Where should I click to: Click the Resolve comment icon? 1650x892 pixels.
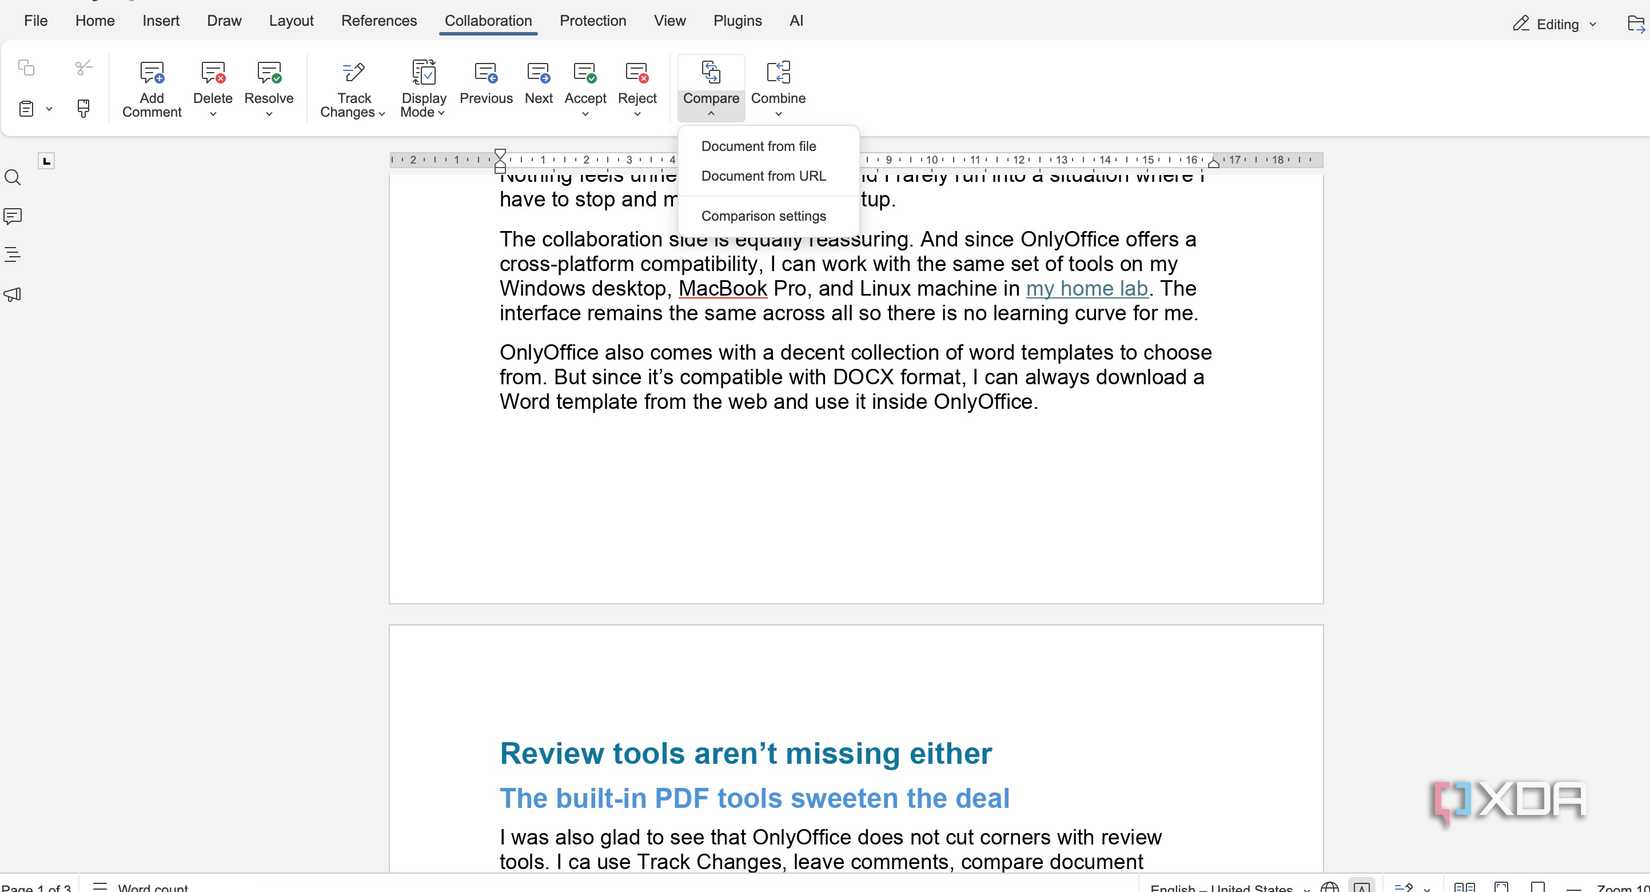[x=269, y=72]
